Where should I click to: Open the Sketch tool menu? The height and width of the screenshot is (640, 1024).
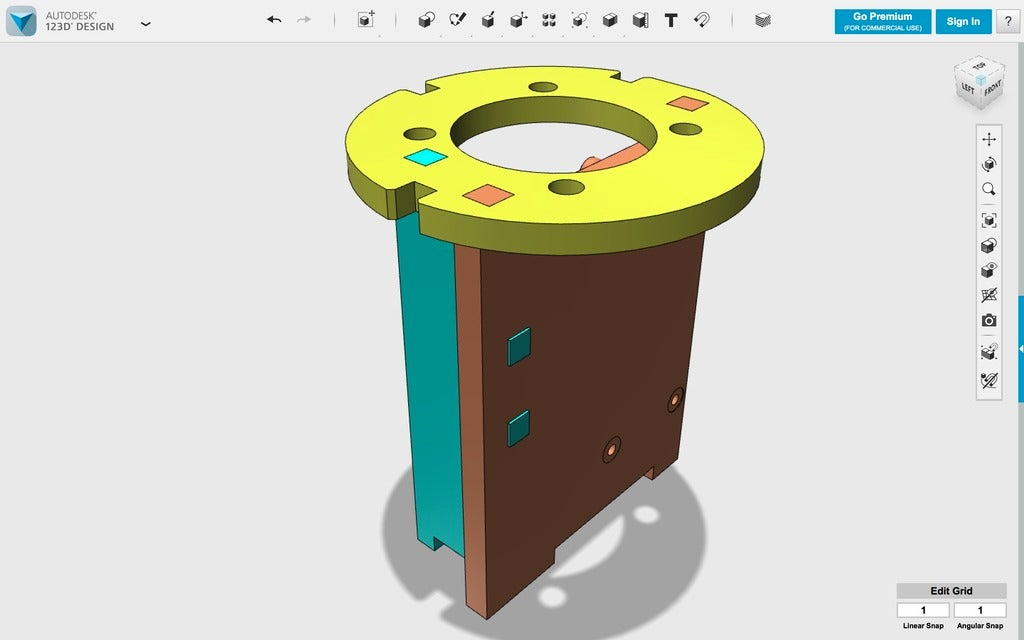(458, 20)
